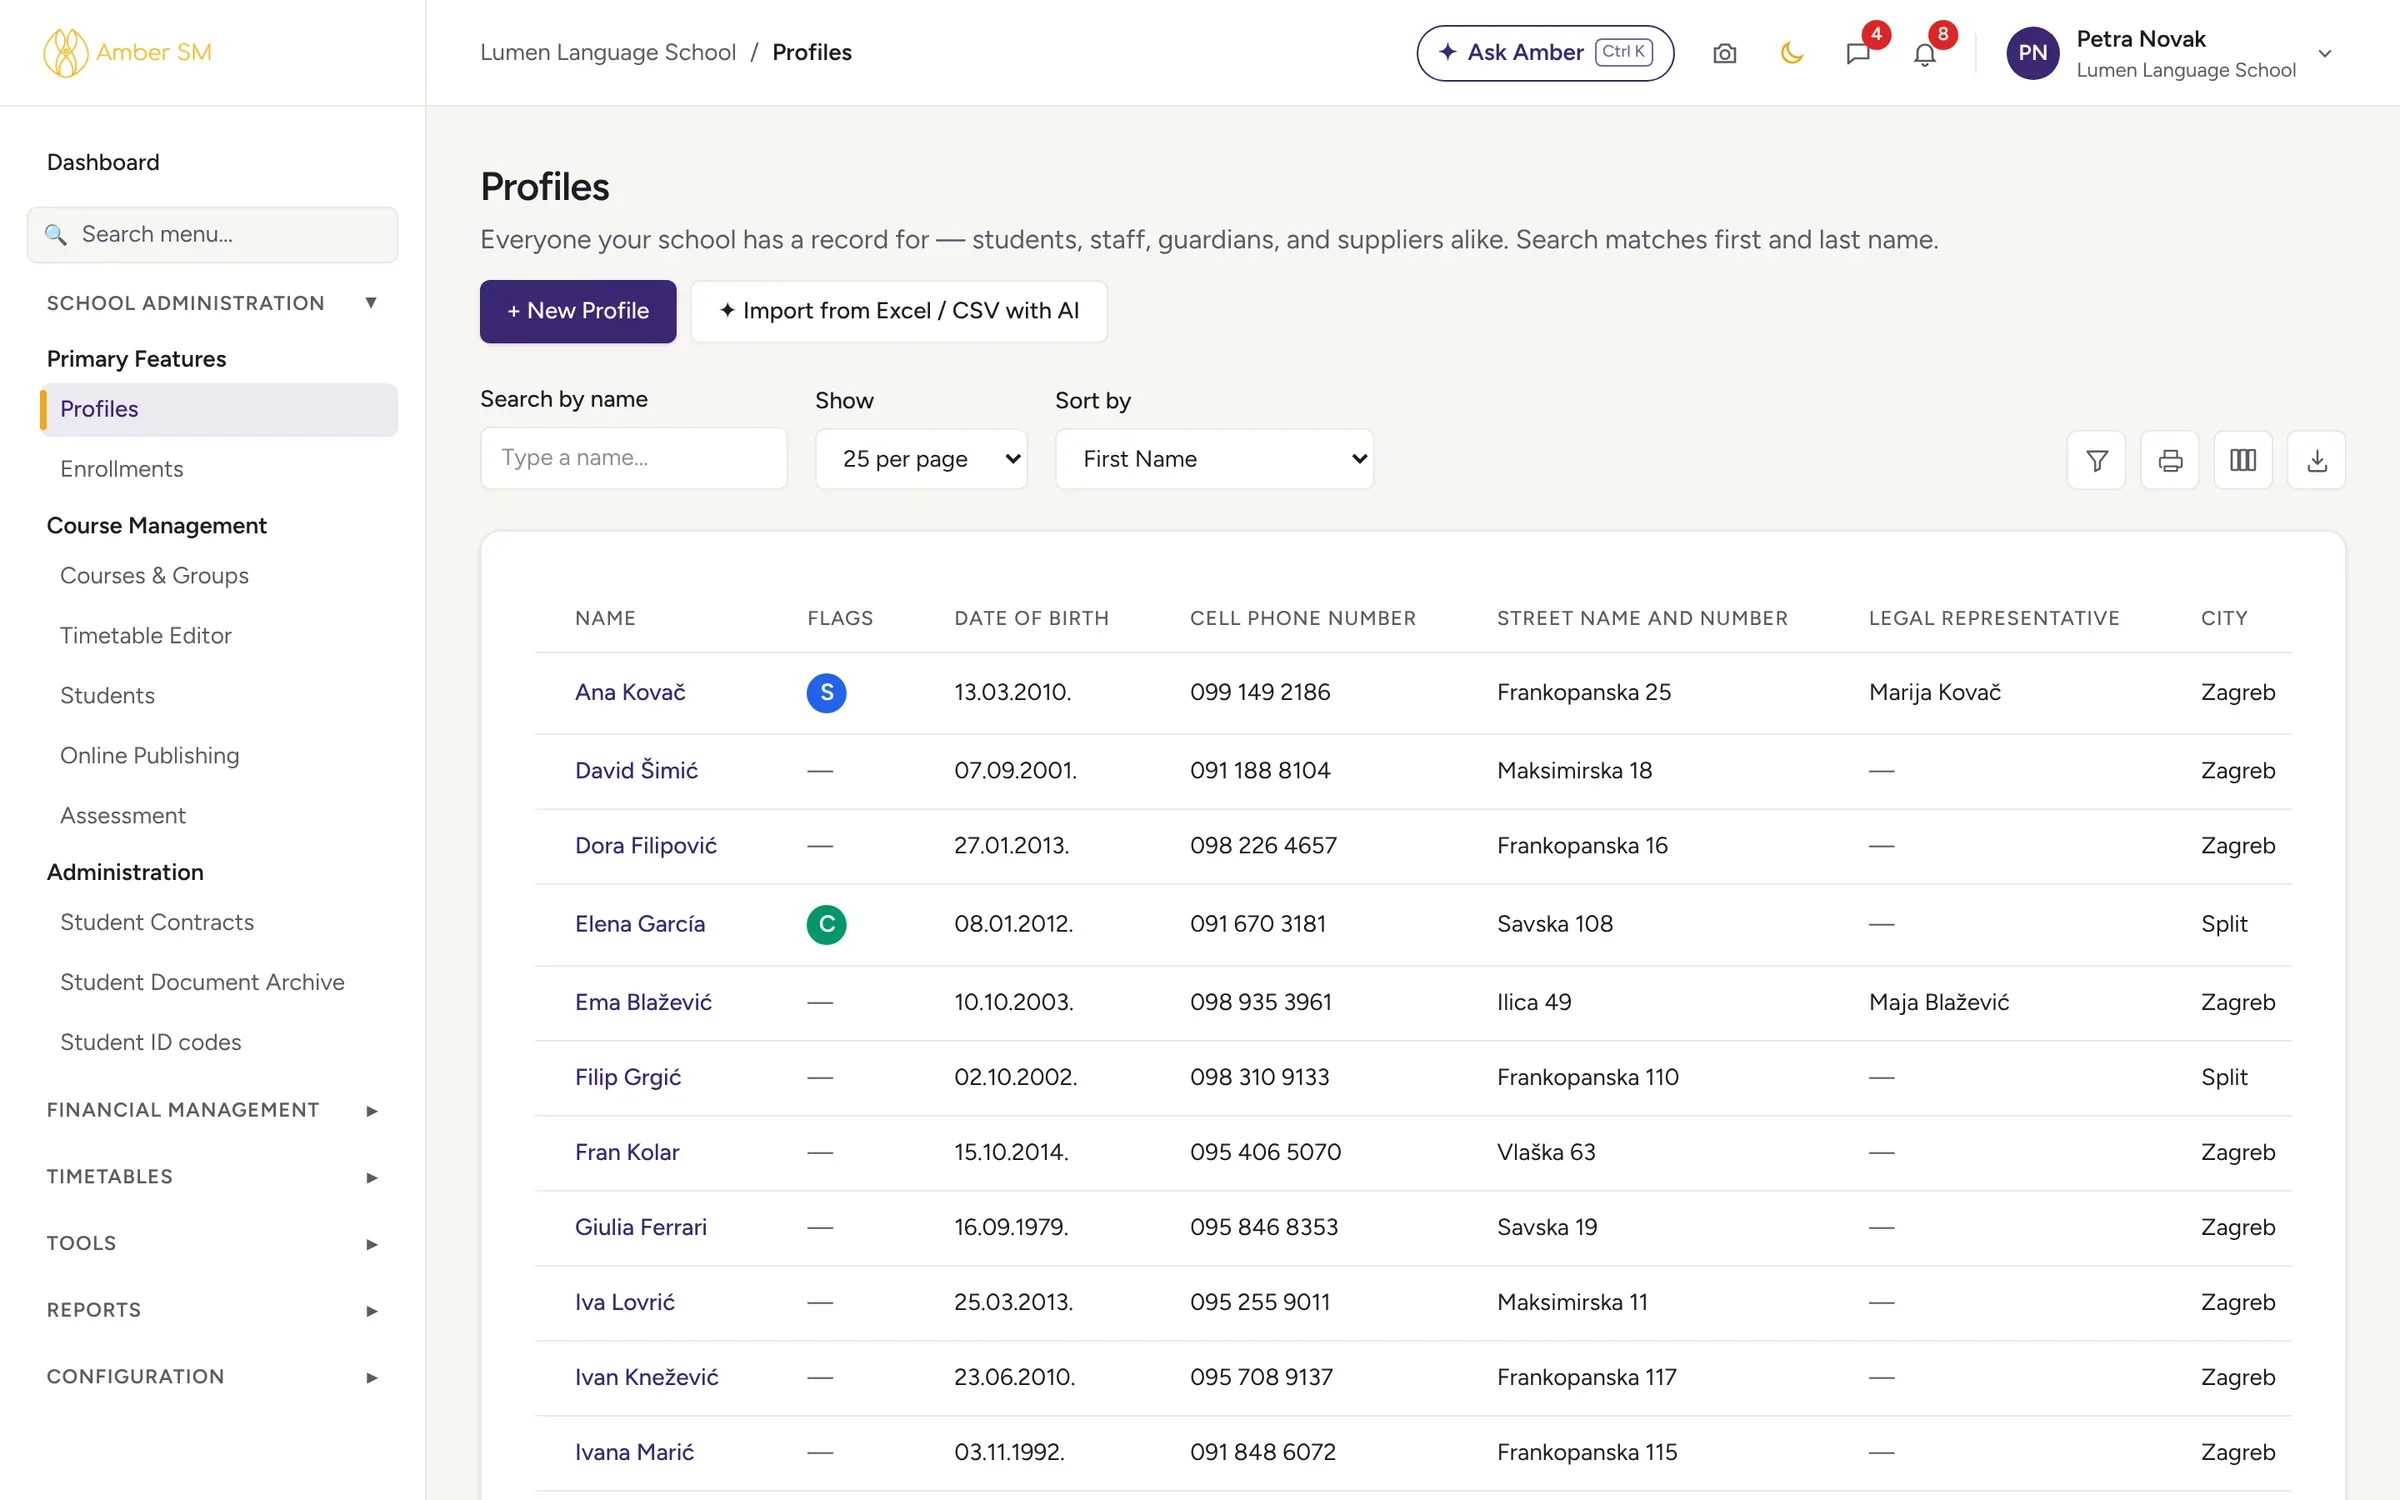Open David Šimić profile
The image size is (2400, 1500).
pos(636,770)
